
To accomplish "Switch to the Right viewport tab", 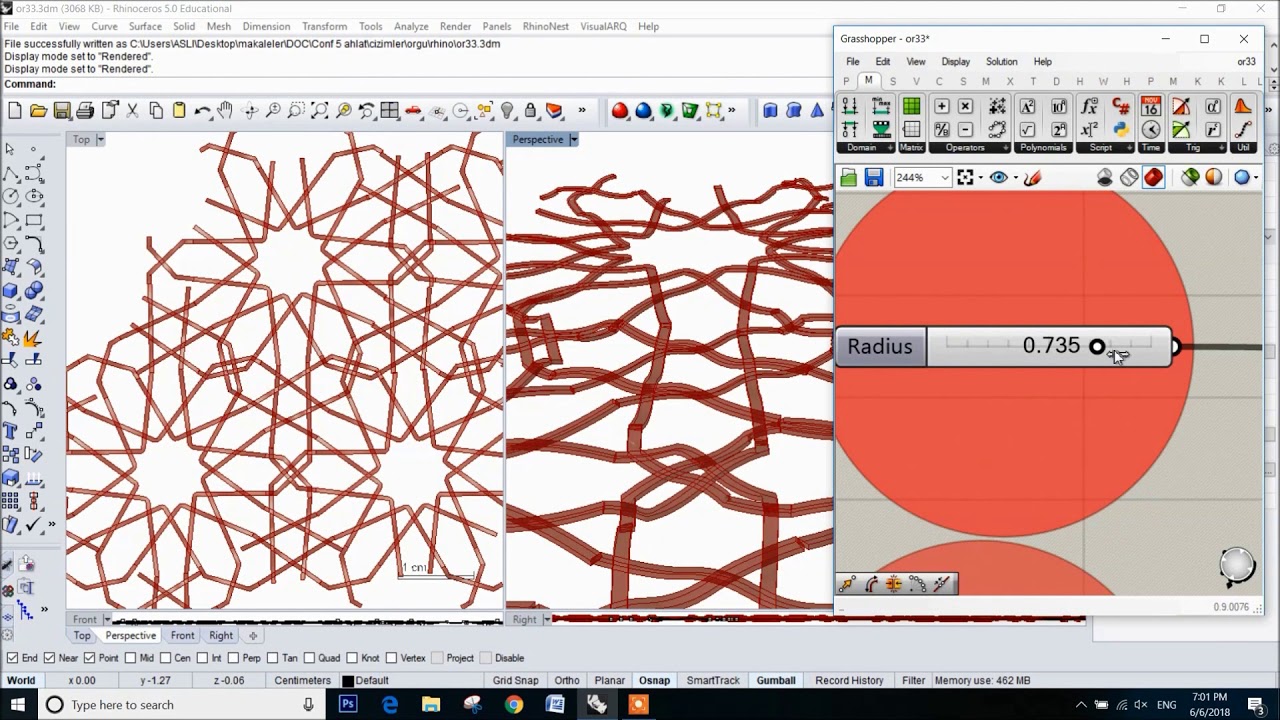I will (221, 636).
